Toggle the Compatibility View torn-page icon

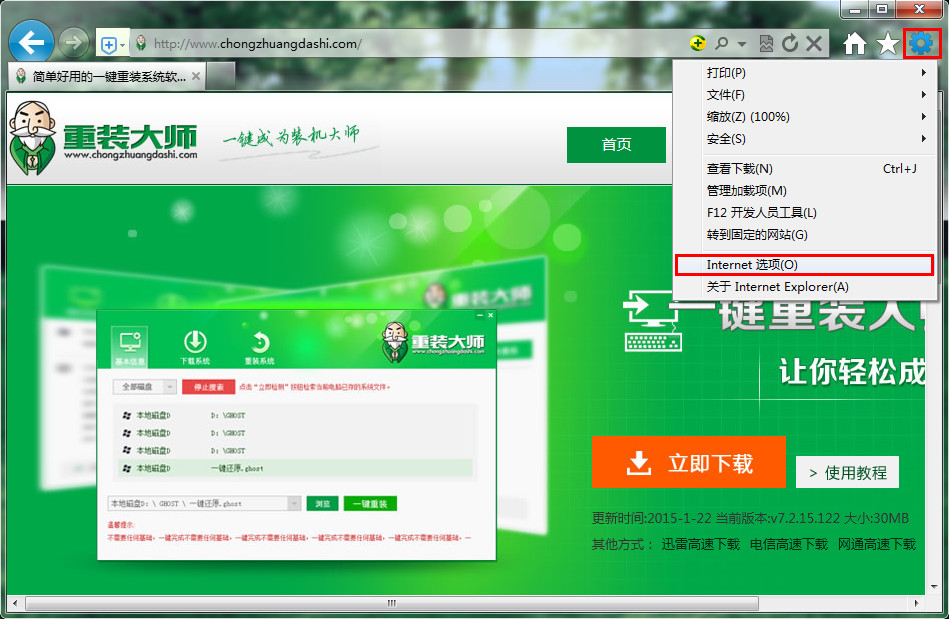point(766,44)
